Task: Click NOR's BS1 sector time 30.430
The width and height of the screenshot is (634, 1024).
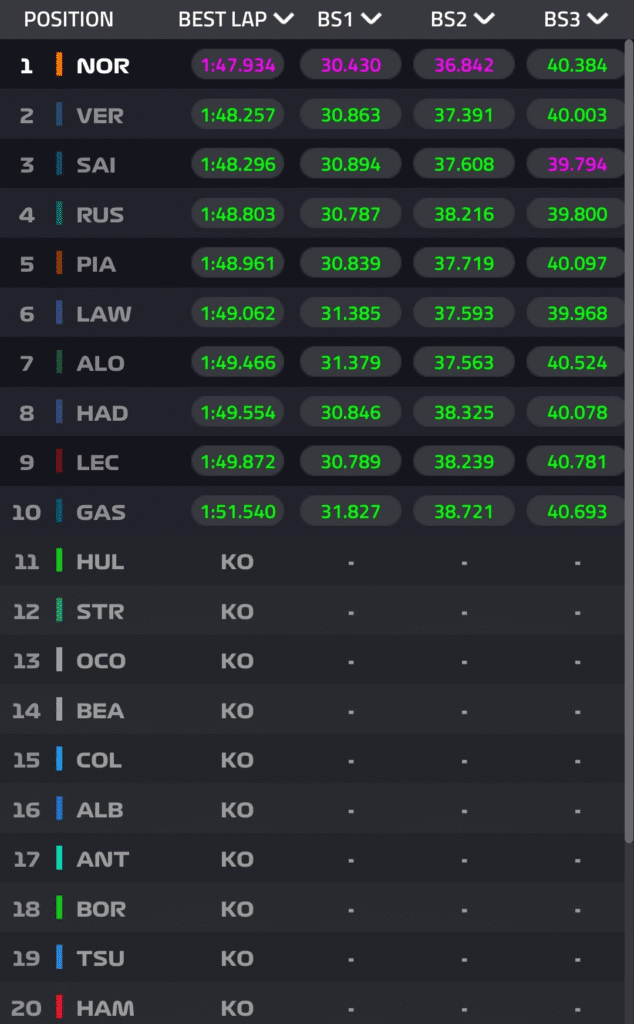Action: point(350,66)
